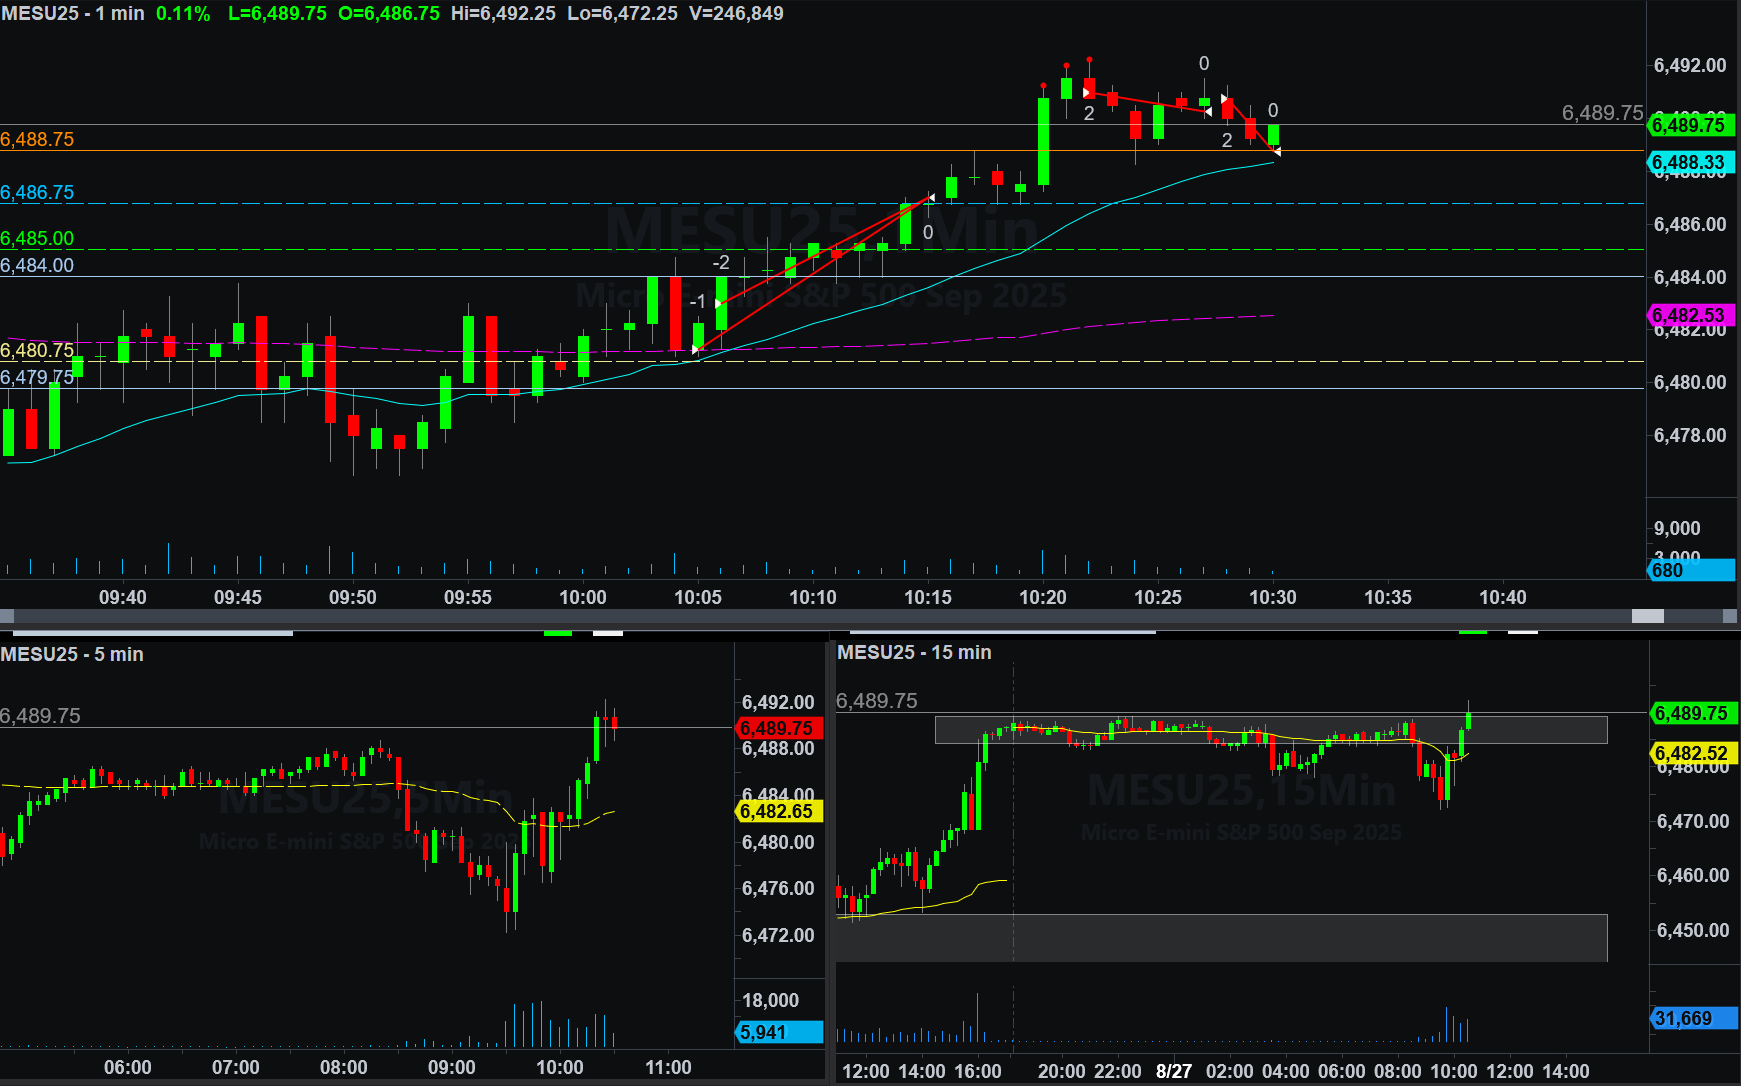The image size is (1741, 1086).
Task: Click the green 0.11% change value
Action: pos(183,13)
